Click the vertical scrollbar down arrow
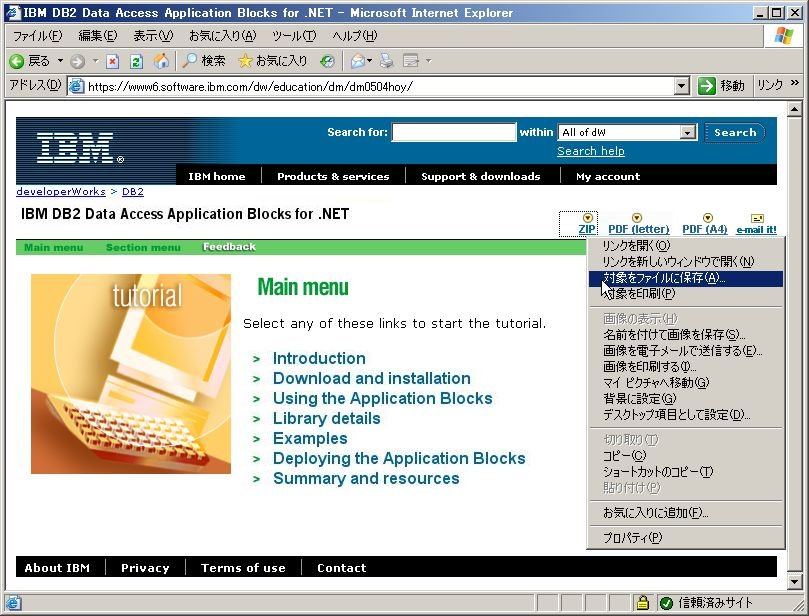The image size is (809, 616). 794,582
